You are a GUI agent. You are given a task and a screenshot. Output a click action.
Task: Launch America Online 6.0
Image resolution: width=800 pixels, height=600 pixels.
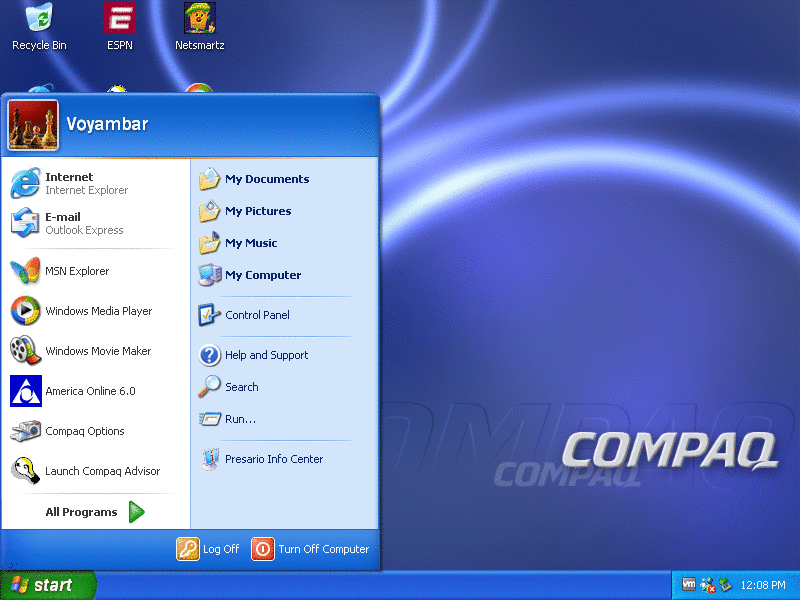pos(95,391)
